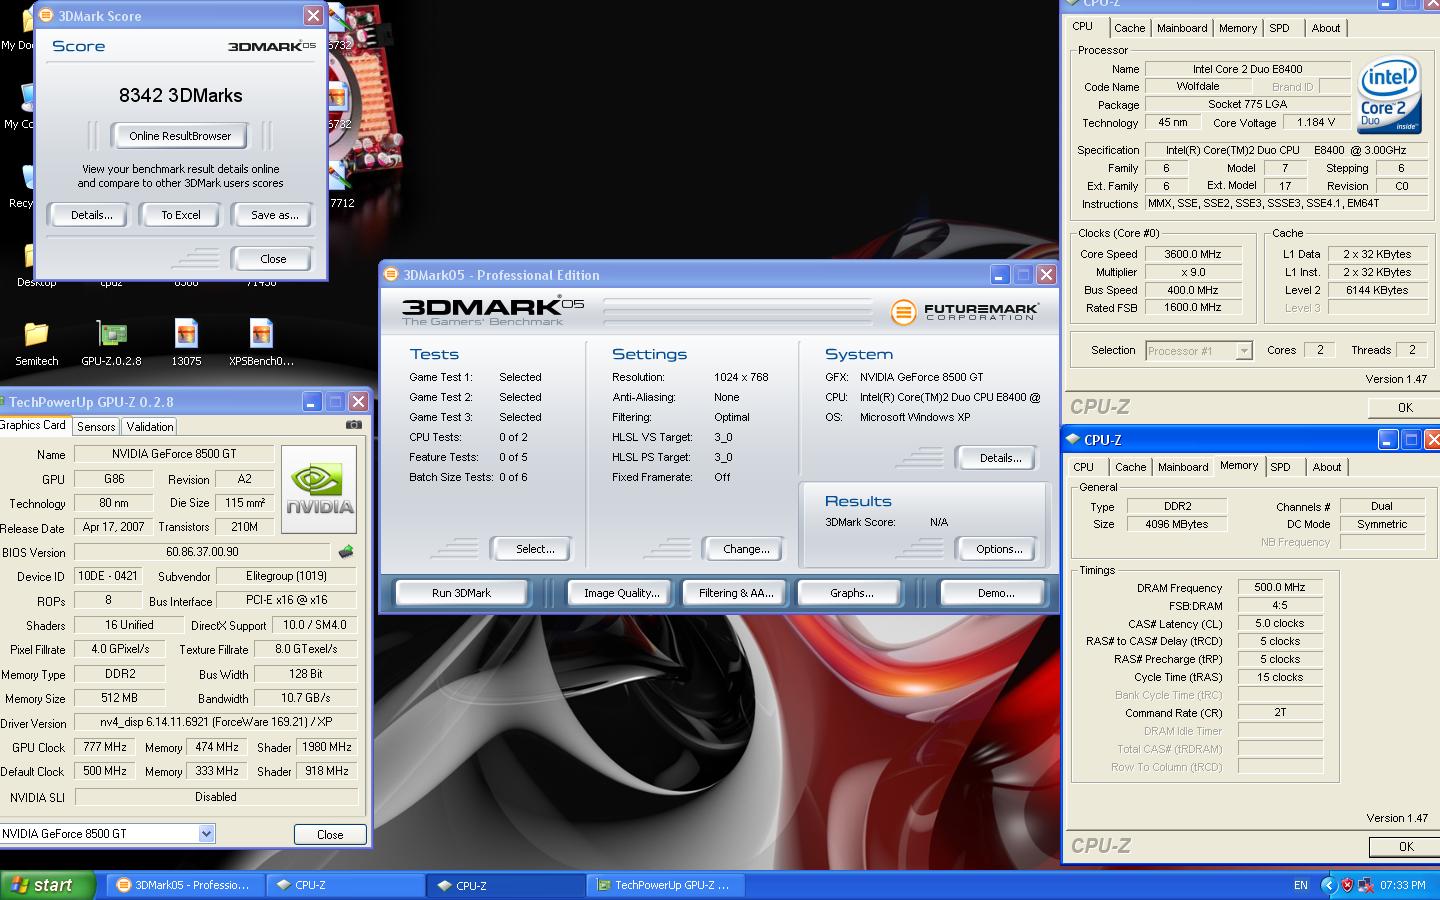
Task: Click the Online ResultBrowser button
Action: coord(180,136)
